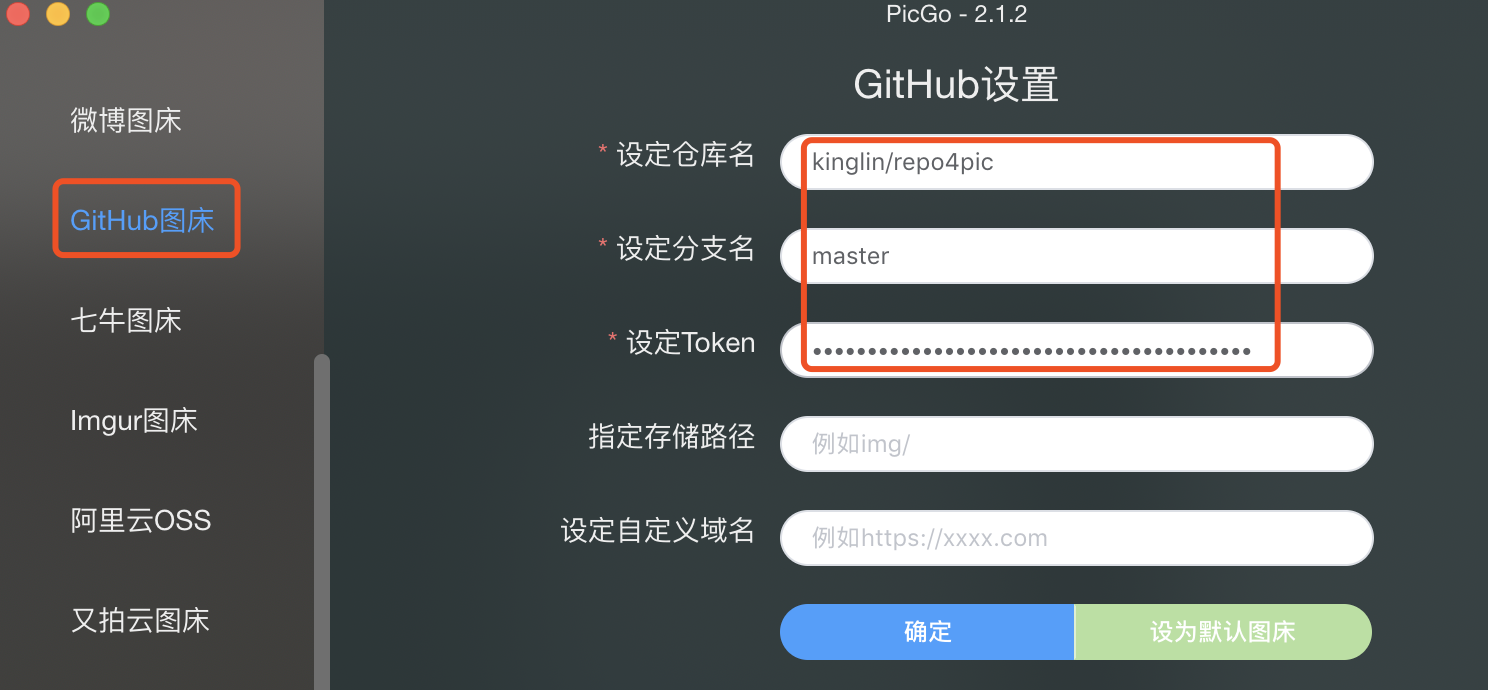
Task: Click the sidebar vertical scrollbar
Action: [x=321, y=522]
